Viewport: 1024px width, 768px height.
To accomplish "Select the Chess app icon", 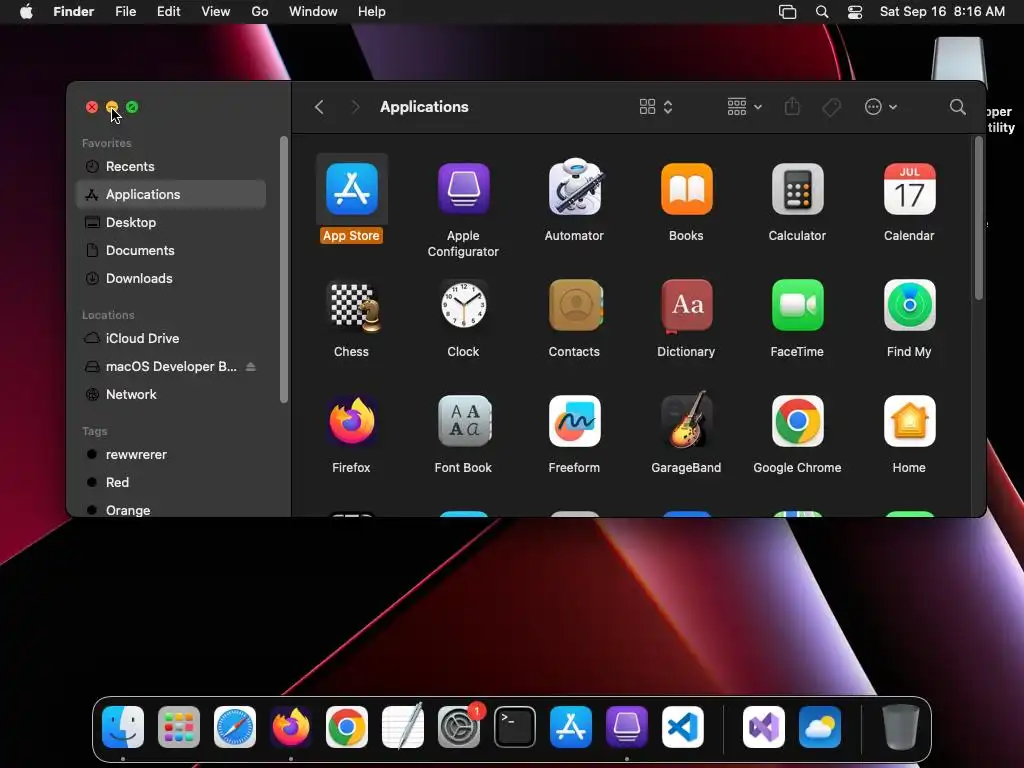I will 353,306.
